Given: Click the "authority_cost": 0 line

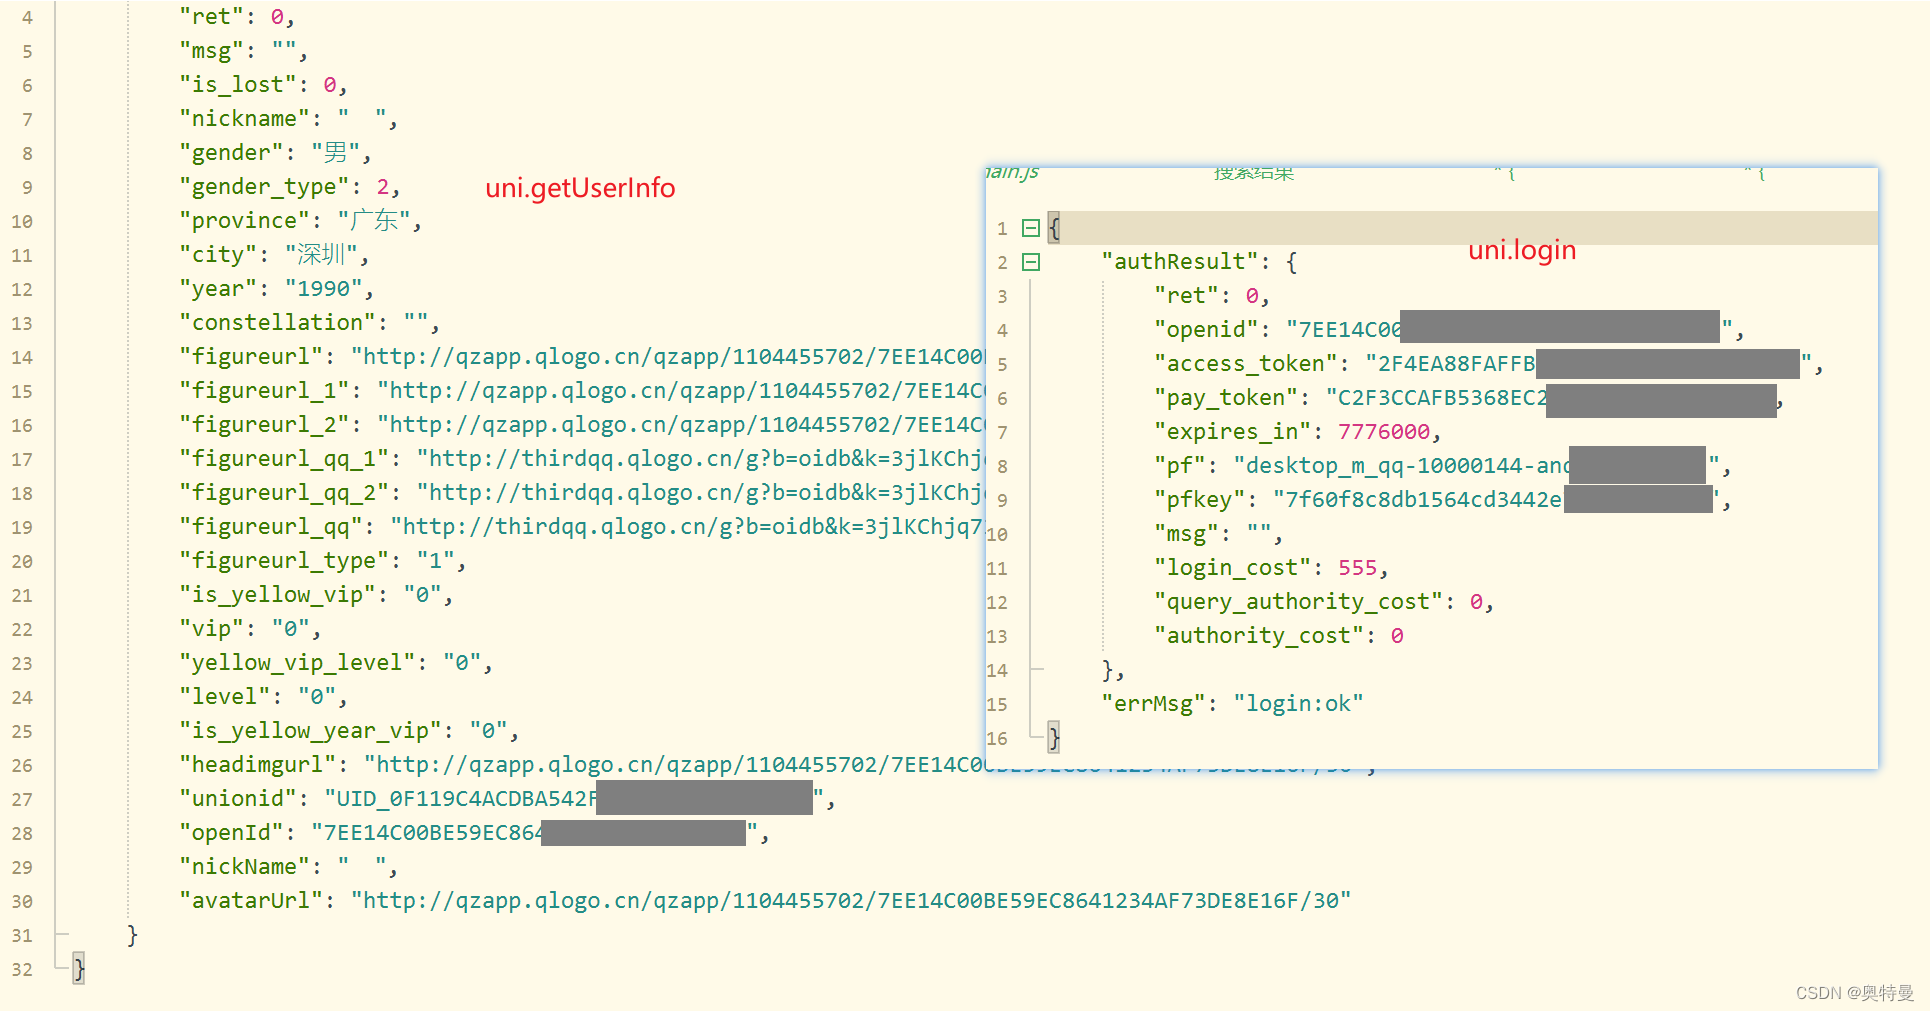Looking at the screenshot, I should click(1279, 636).
